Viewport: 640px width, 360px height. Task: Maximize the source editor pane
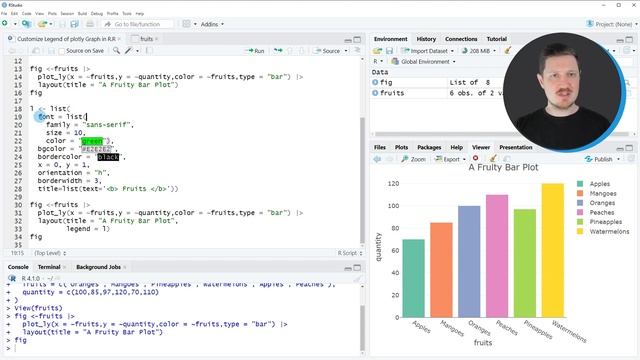pos(357,40)
